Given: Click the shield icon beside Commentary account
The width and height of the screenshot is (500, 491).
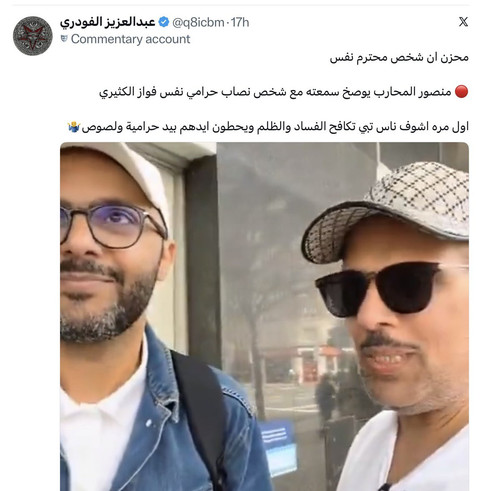Looking at the screenshot, I should [64, 39].
